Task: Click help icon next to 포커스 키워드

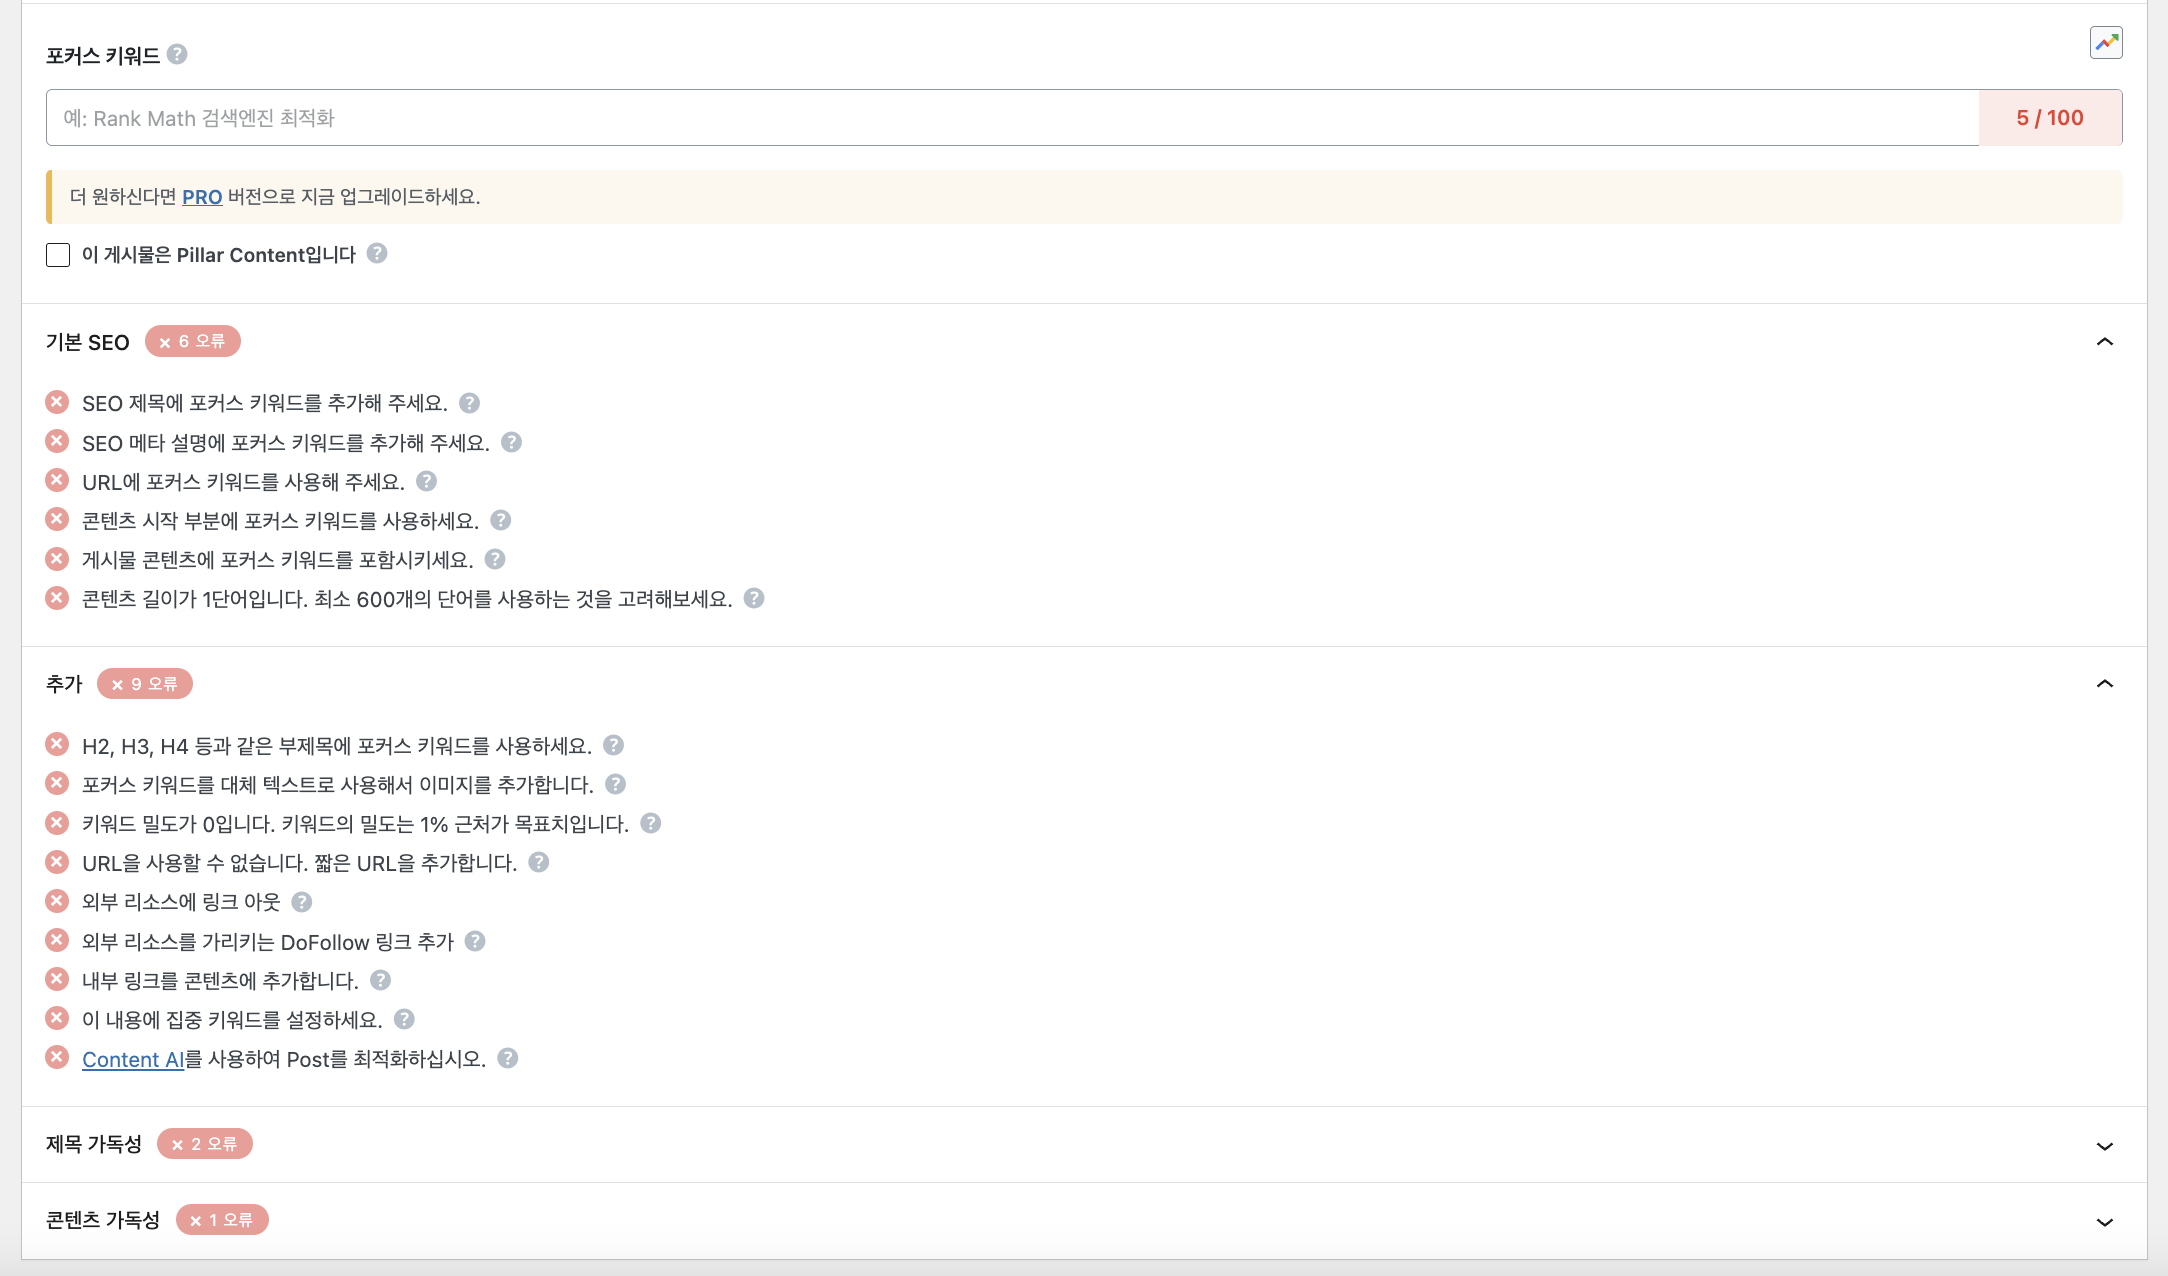Action: coord(177,54)
